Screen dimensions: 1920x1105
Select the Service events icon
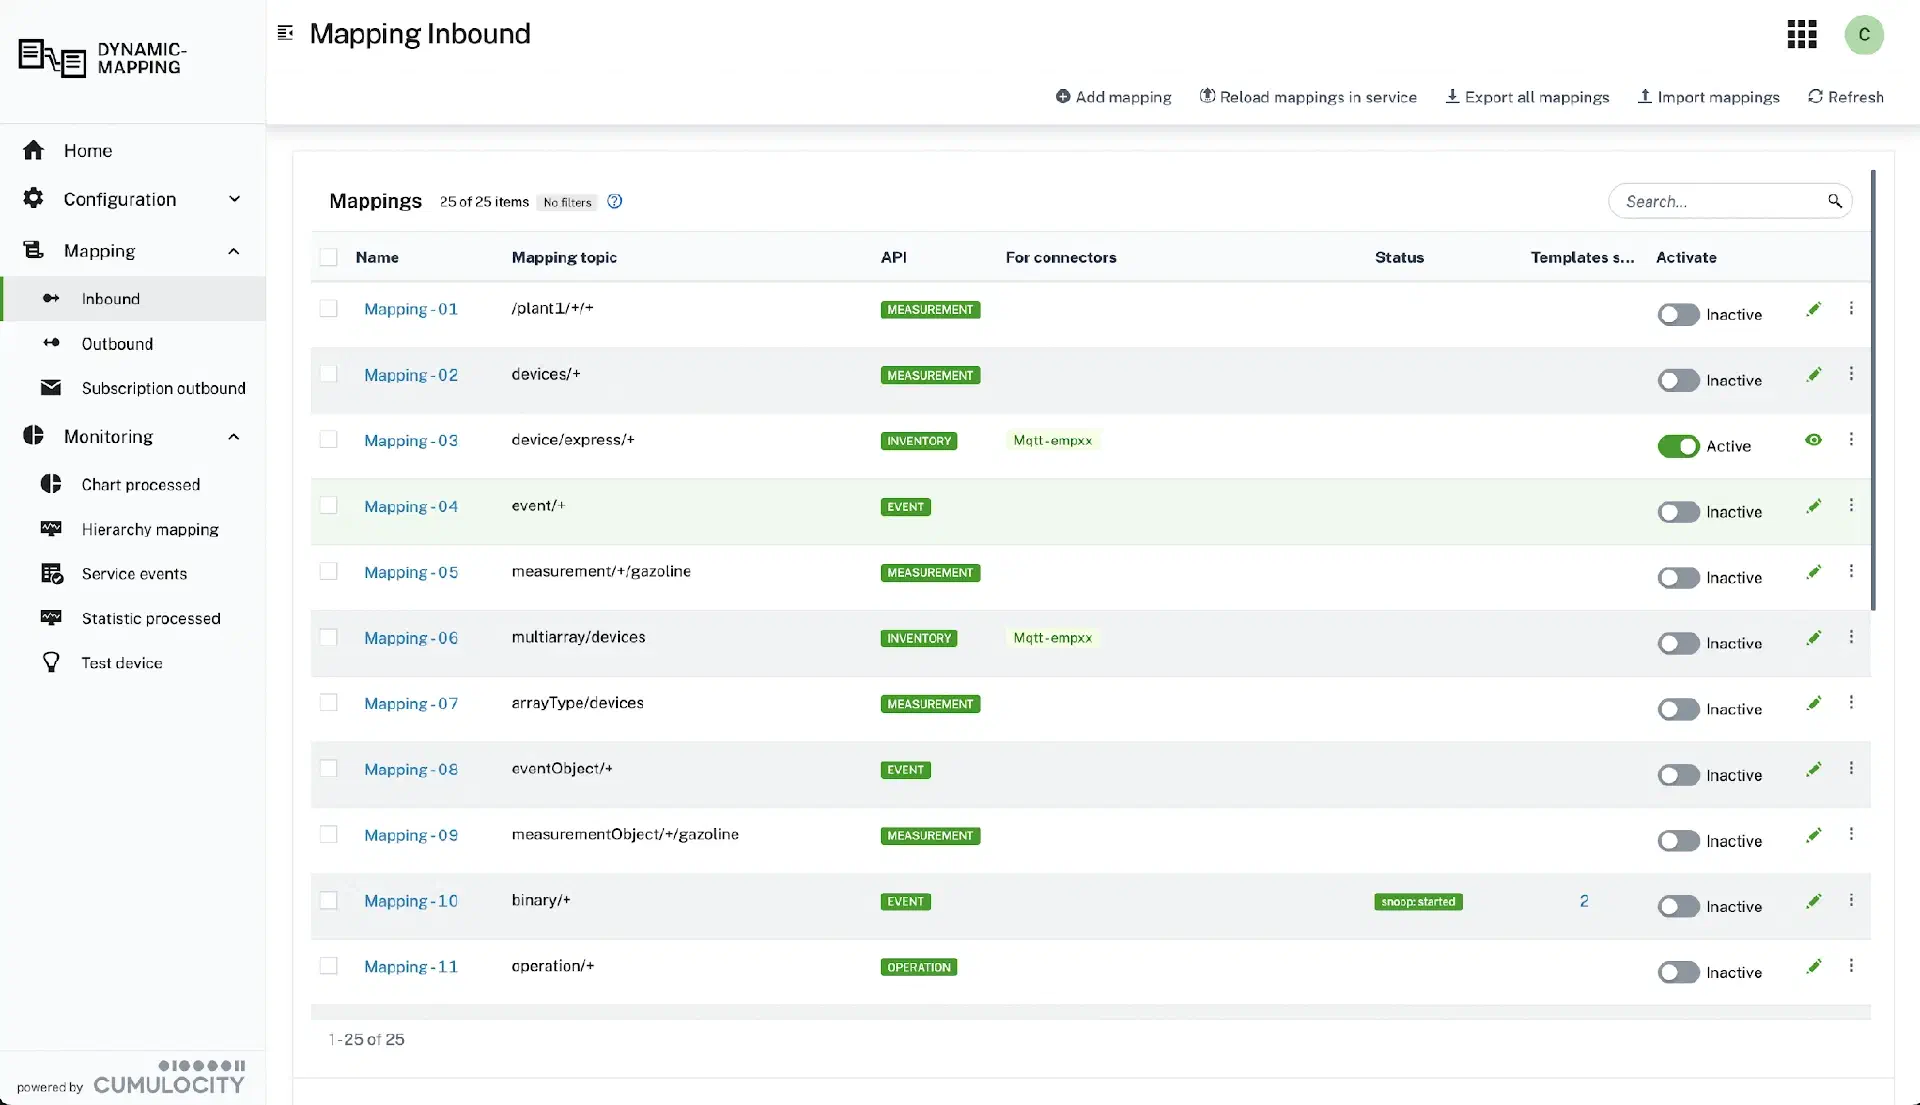click(51, 574)
